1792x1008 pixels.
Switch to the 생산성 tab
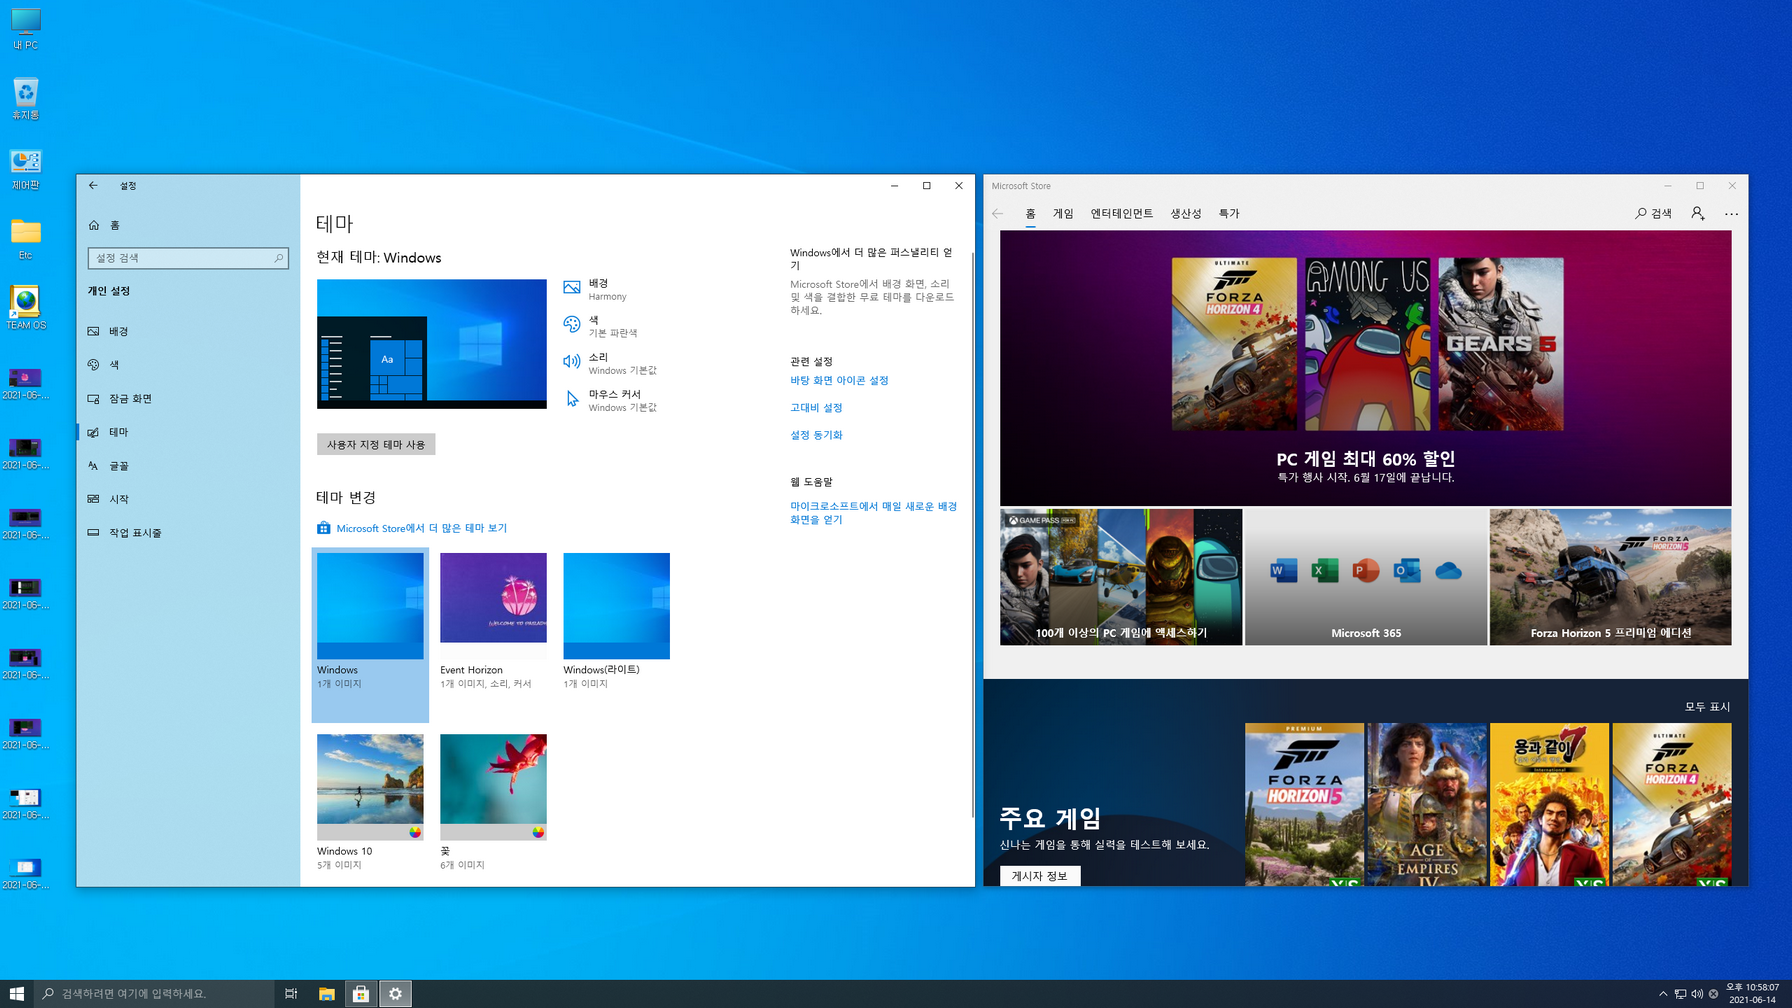[x=1185, y=213]
